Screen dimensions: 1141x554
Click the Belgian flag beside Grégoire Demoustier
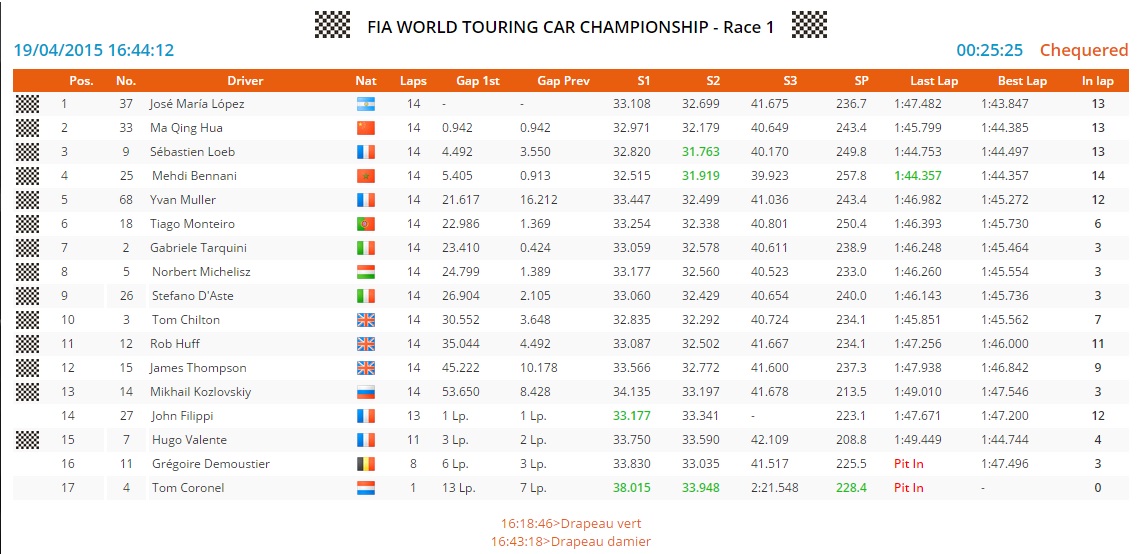[365, 464]
